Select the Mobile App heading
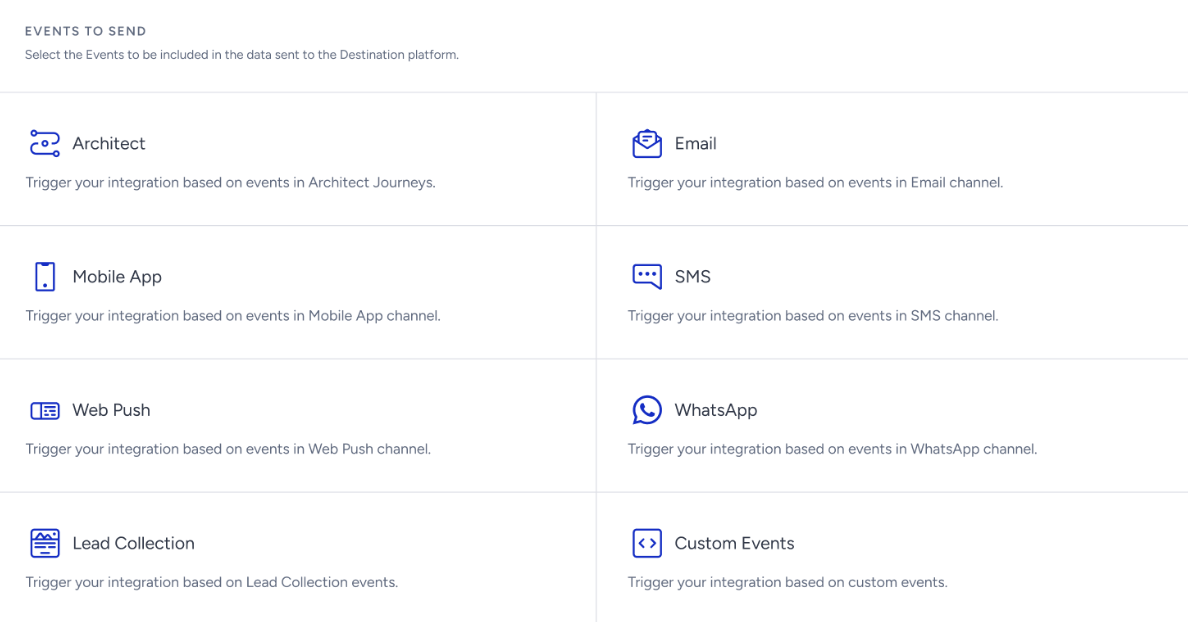Viewport: 1188px width, 622px height. coord(117,277)
